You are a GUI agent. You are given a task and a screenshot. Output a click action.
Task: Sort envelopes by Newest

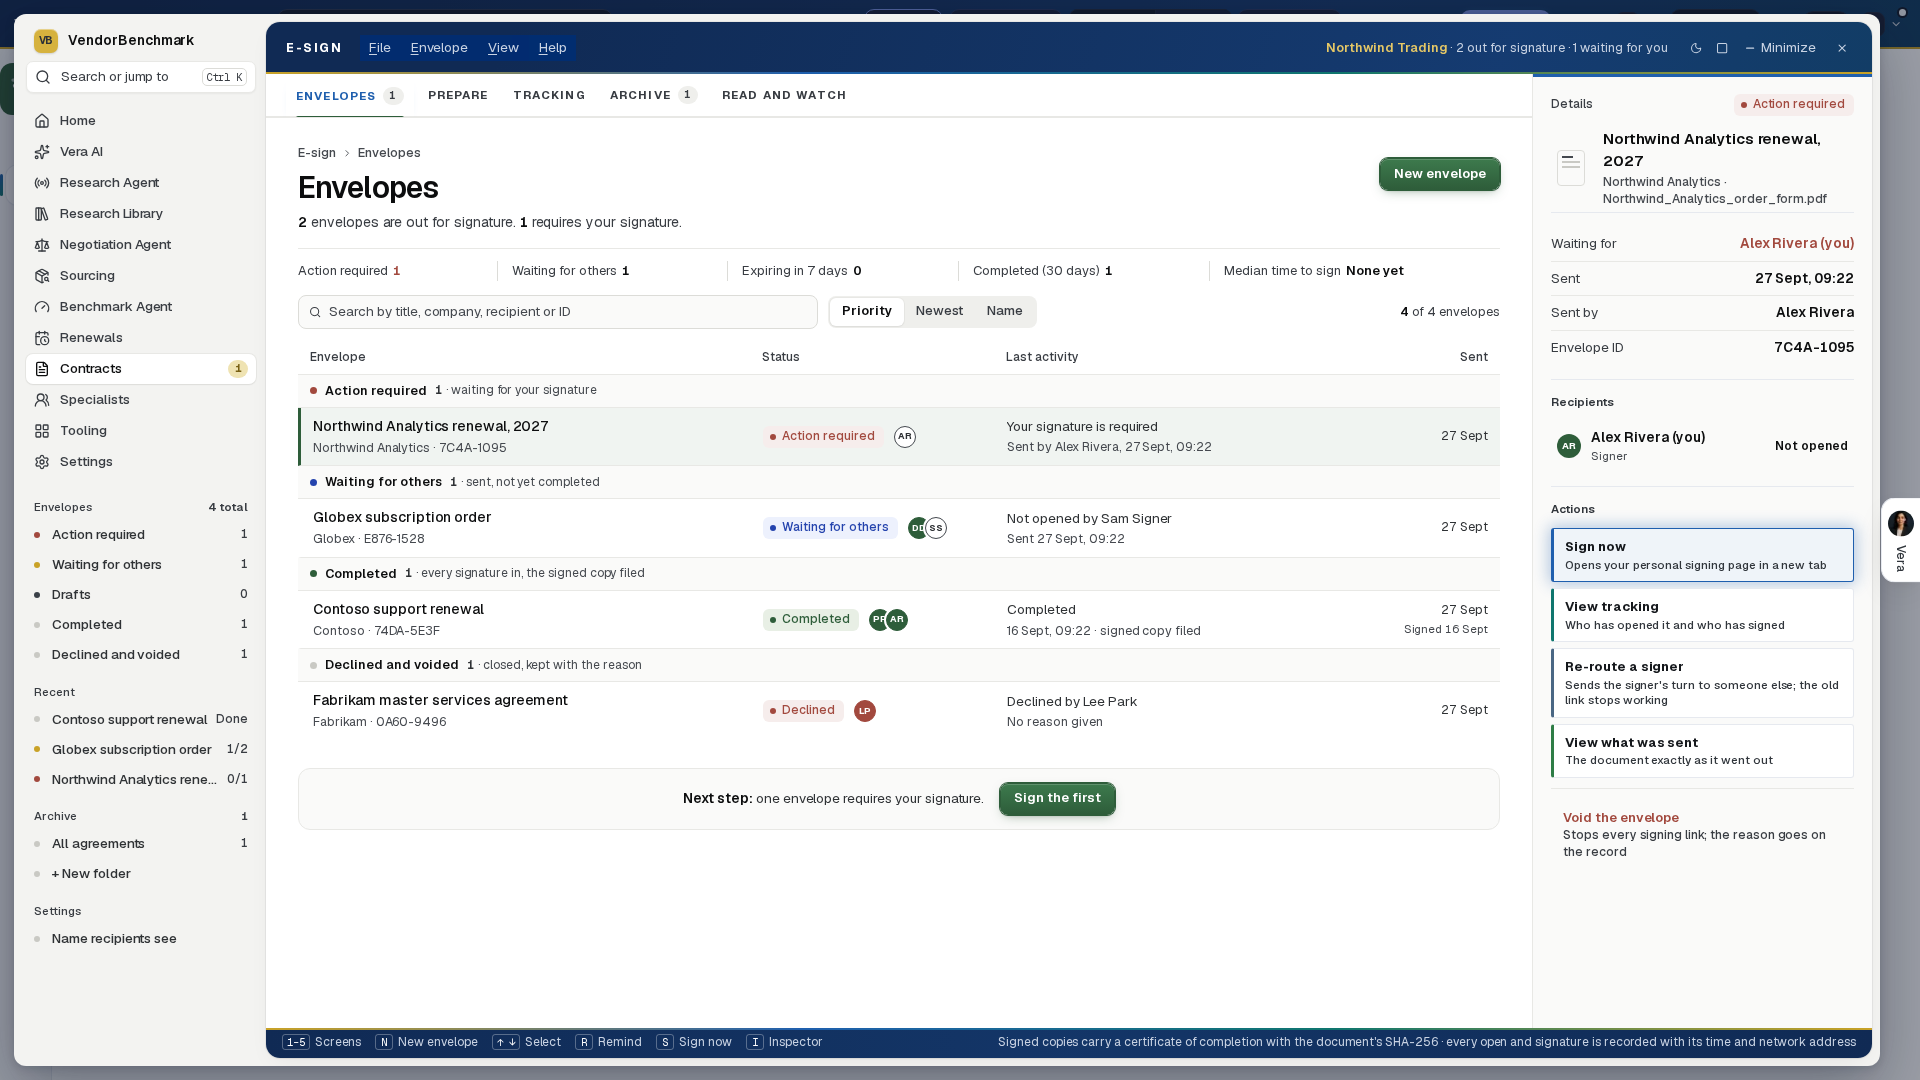click(939, 311)
